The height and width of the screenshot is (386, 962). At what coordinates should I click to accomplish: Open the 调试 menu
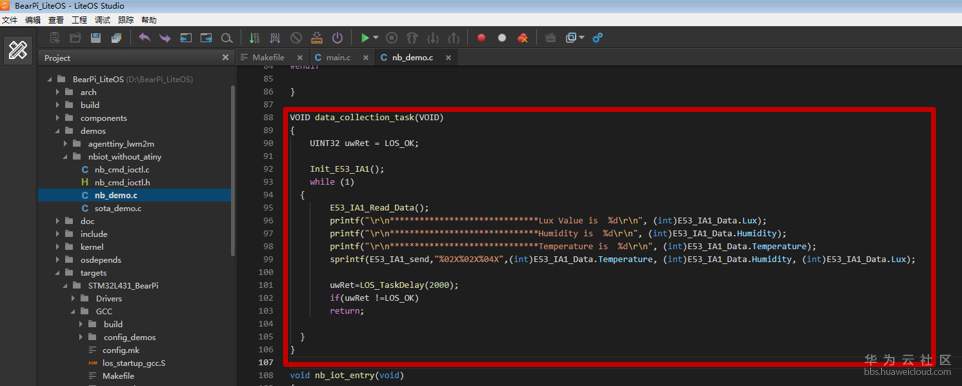102,20
